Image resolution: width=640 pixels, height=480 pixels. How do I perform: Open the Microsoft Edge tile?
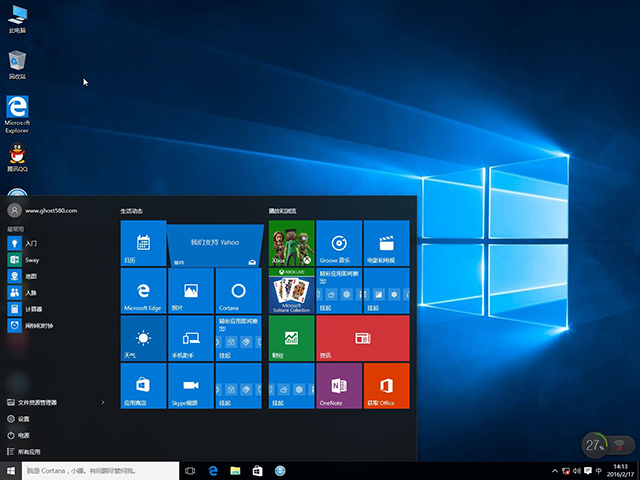(143, 289)
